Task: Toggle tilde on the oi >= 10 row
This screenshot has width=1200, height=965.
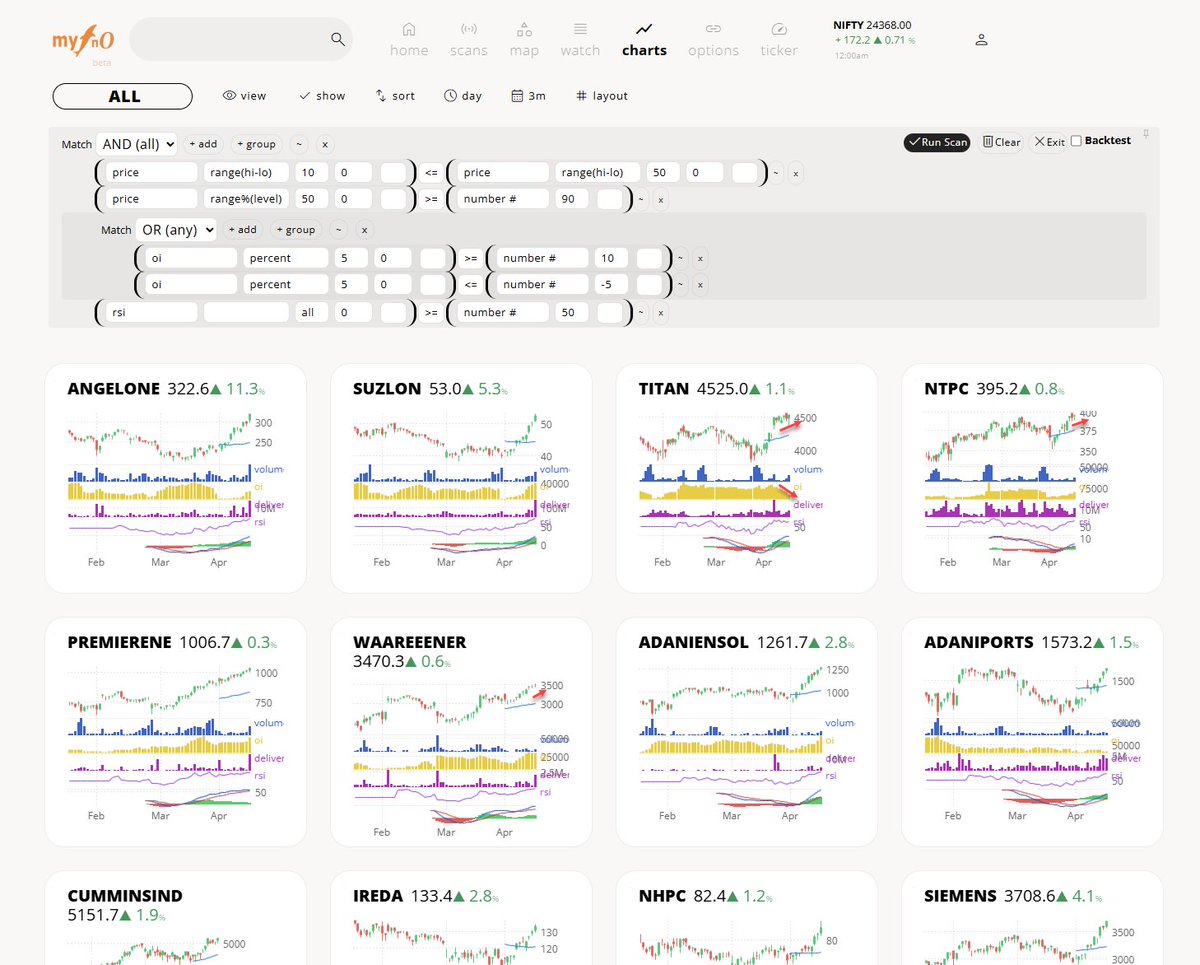Action: (x=680, y=258)
